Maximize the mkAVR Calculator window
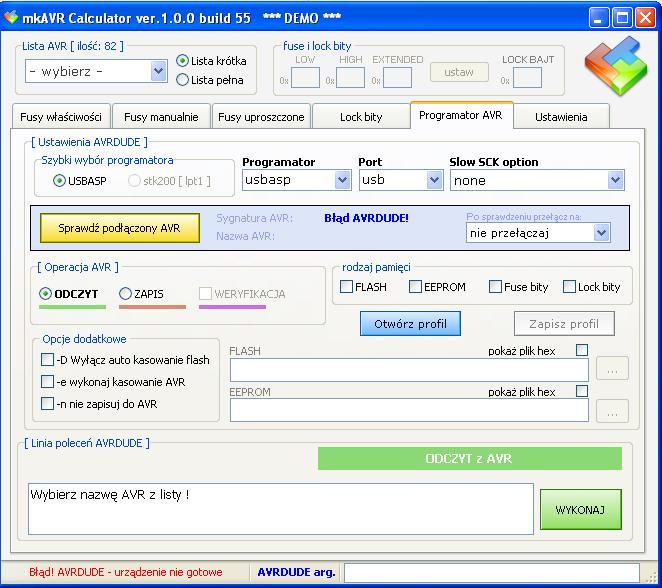The image size is (662, 588). (x=622, y=18)
